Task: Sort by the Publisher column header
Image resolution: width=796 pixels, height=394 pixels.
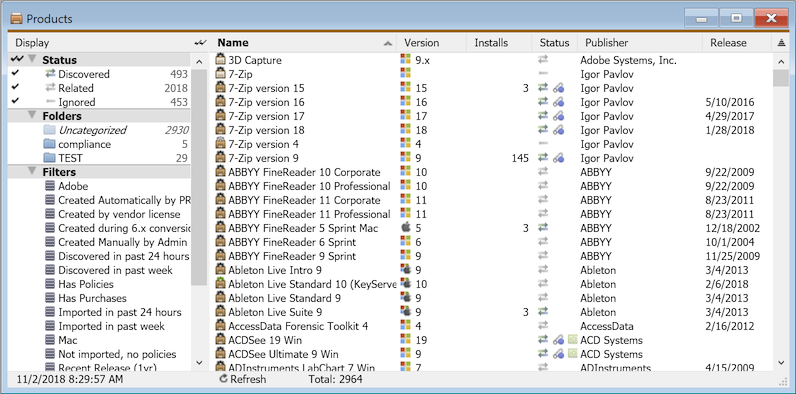Action: 640,43
